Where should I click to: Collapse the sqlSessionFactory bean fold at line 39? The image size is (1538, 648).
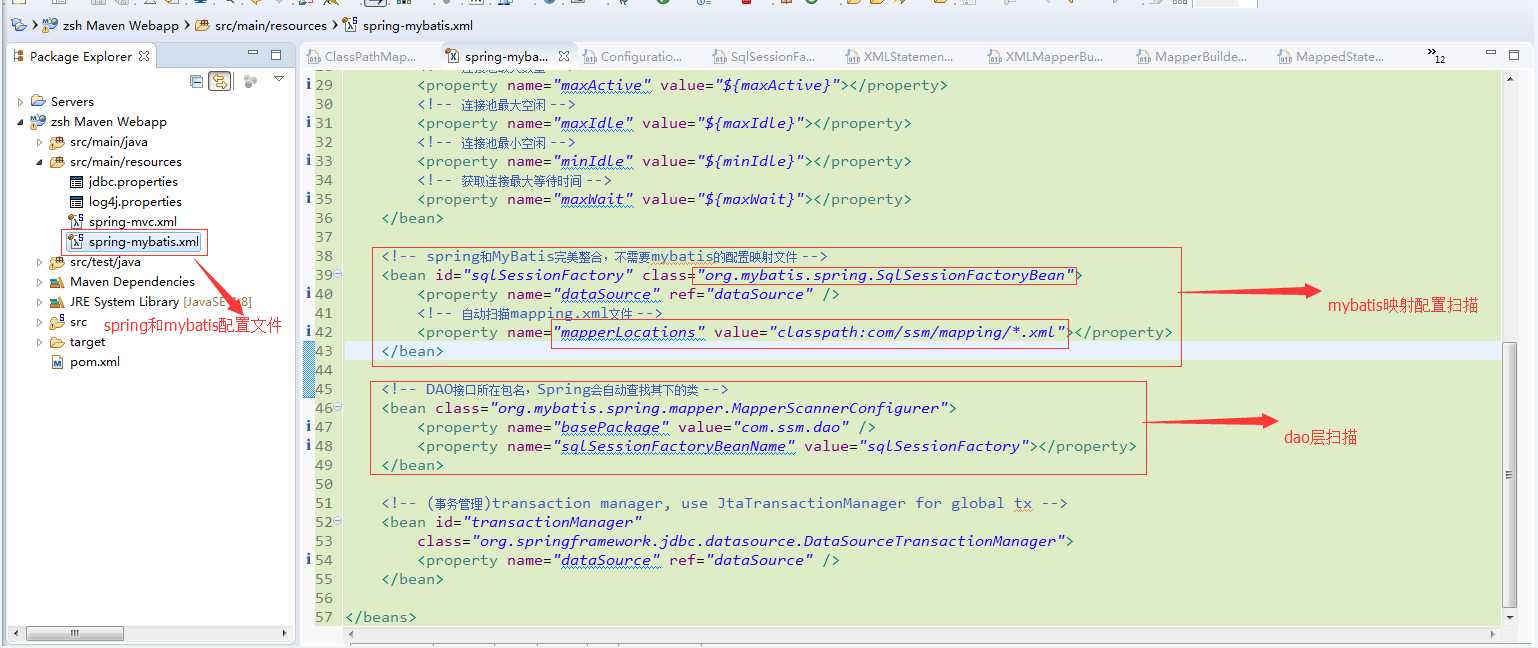click(338, 275)
